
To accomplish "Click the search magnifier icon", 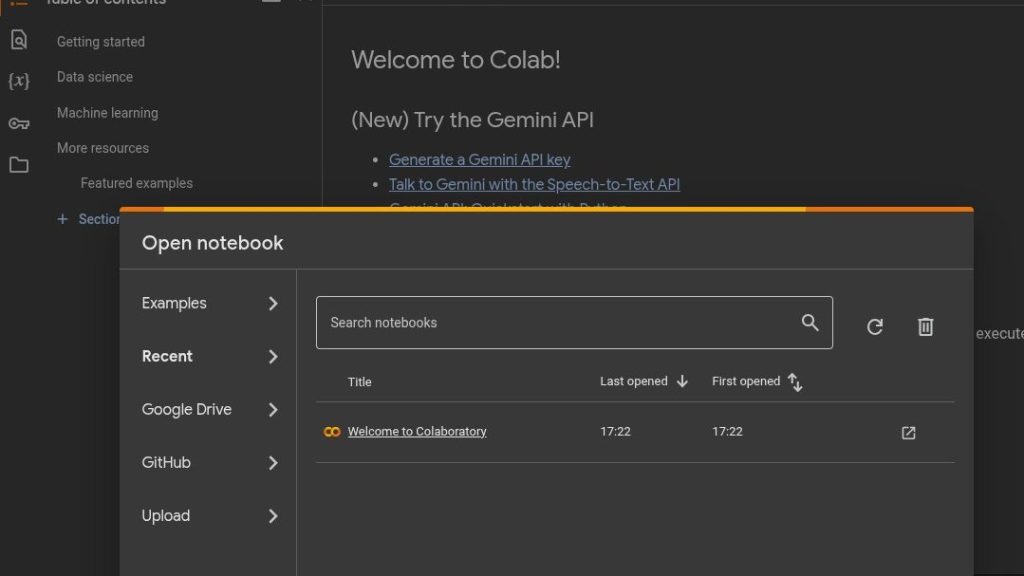I will coord(810,322).
